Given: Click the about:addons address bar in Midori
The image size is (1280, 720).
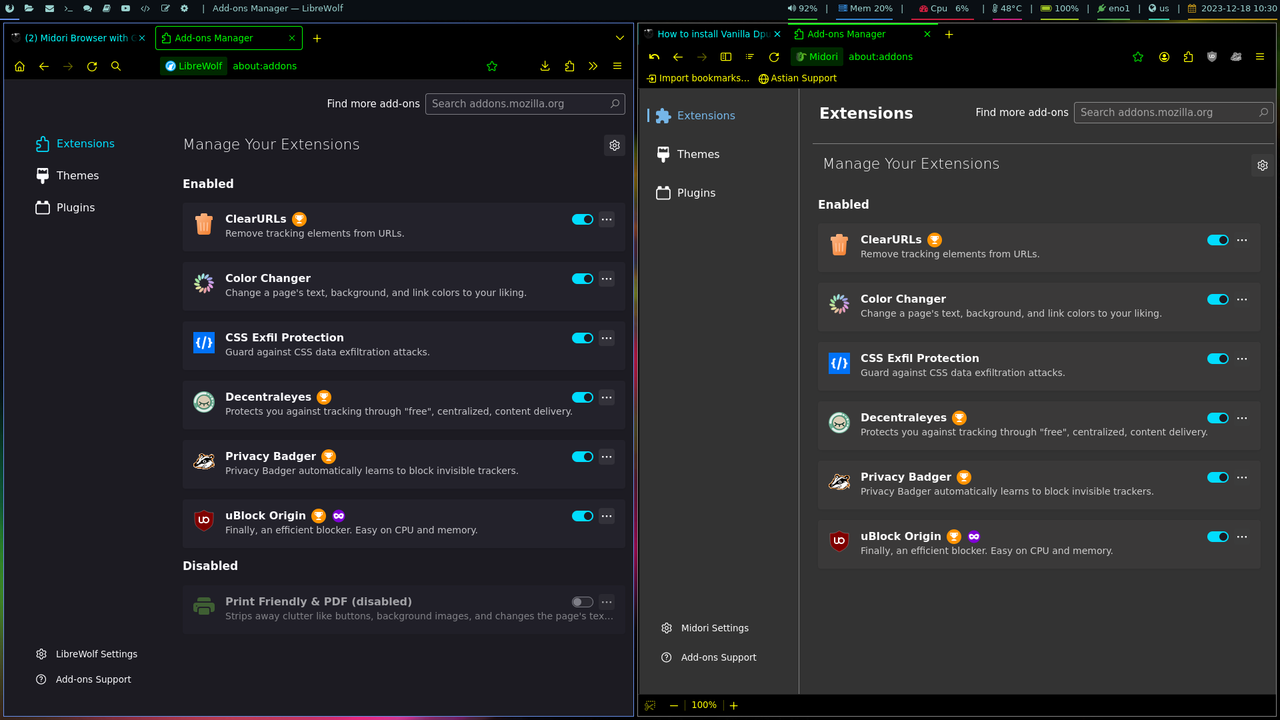Looking at the screenshot, I should (880, 57).
